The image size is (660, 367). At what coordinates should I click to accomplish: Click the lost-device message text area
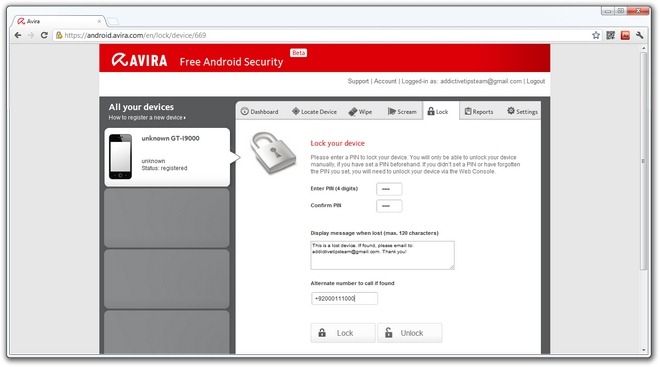click(382, 255)
